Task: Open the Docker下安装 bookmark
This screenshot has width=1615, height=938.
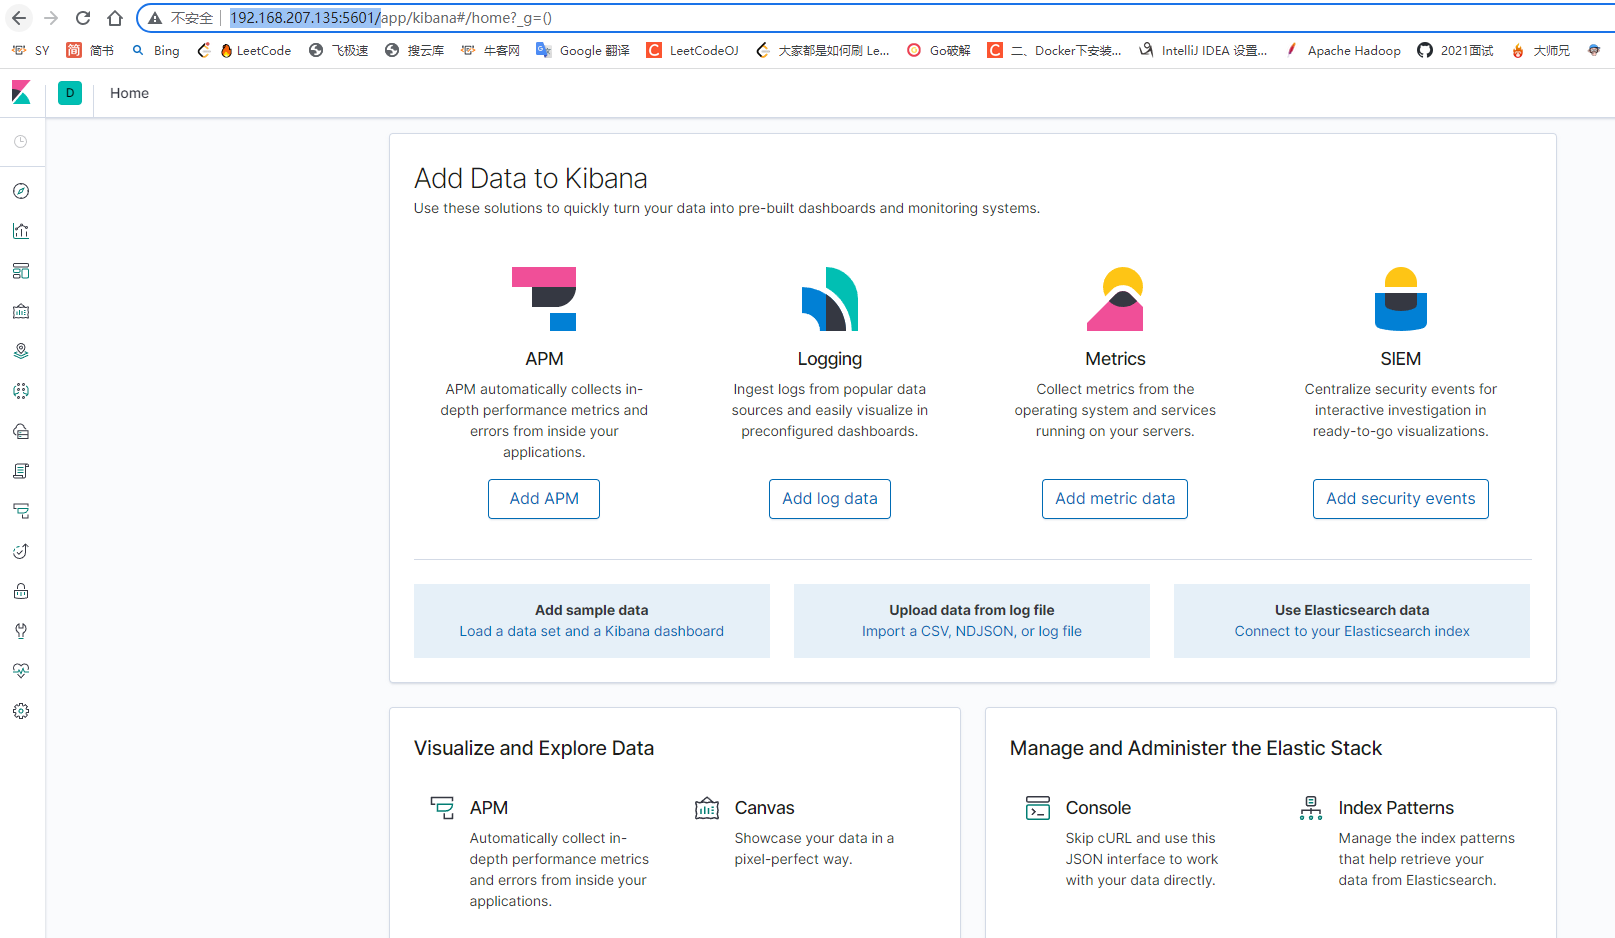Action: click(x=1054, y=50)
